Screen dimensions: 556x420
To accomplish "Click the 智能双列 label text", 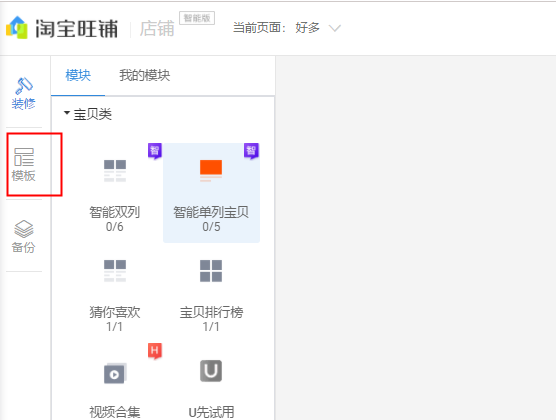I will pos(115,212).
